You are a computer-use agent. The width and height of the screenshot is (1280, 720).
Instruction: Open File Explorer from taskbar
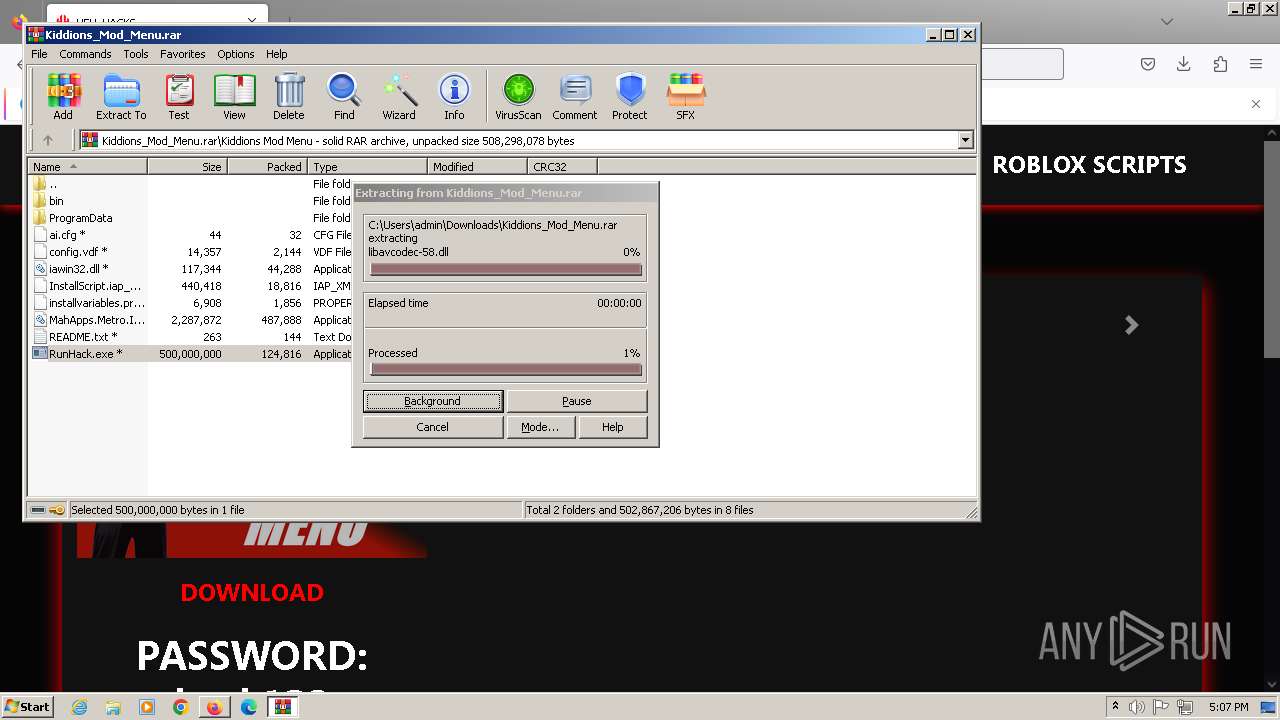[x=113, y=707]
